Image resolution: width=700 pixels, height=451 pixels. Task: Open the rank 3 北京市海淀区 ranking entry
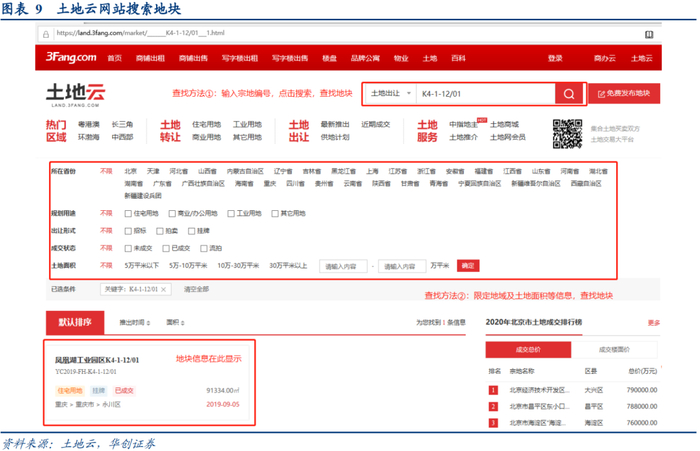[x=538, y=423]
